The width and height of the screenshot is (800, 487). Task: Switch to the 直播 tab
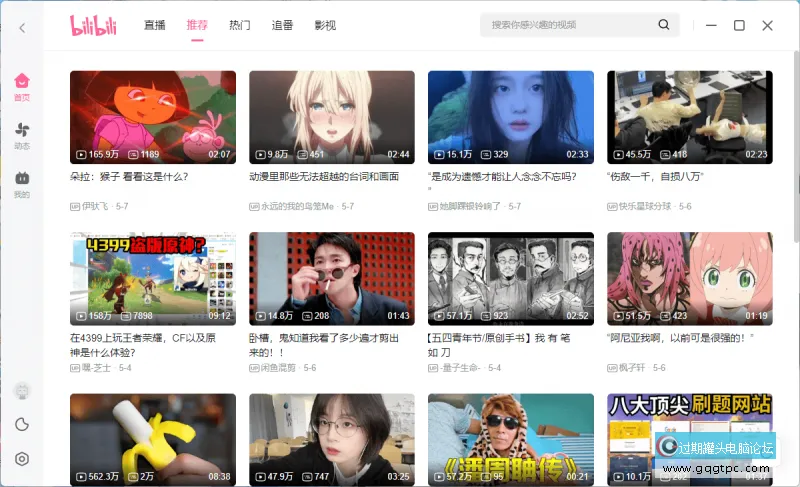point(154,25)
